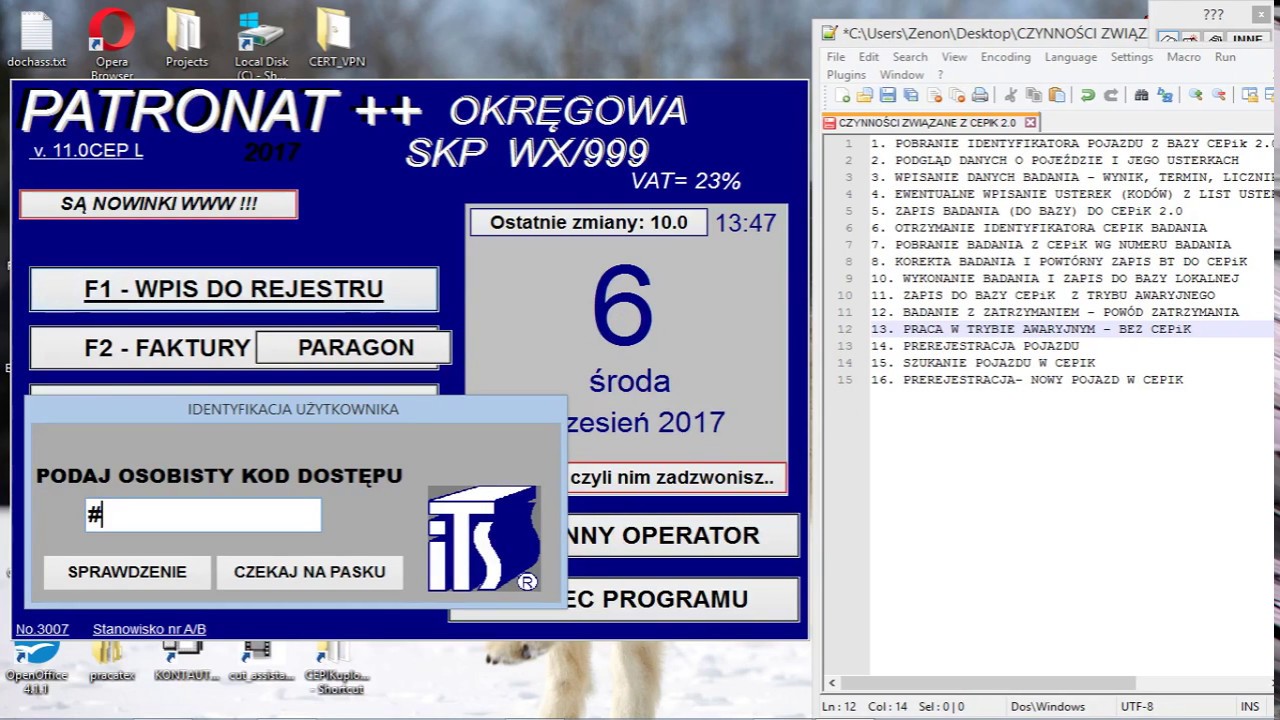Image resolution: width=1280 pixels, height=720 pixels.
Task: Click the Paste icon in Notepad++ toolbar
Action: click(x=1056, y=95)
